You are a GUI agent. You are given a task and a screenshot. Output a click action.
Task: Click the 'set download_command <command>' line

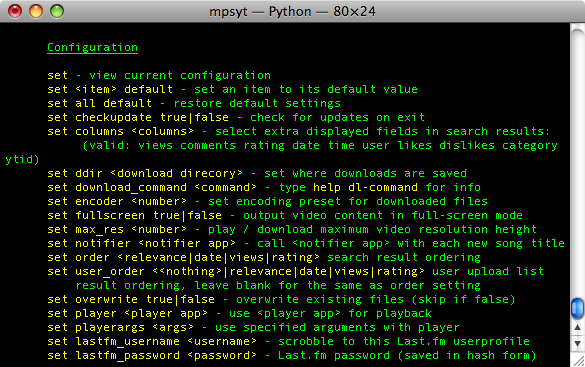(264, 187)
